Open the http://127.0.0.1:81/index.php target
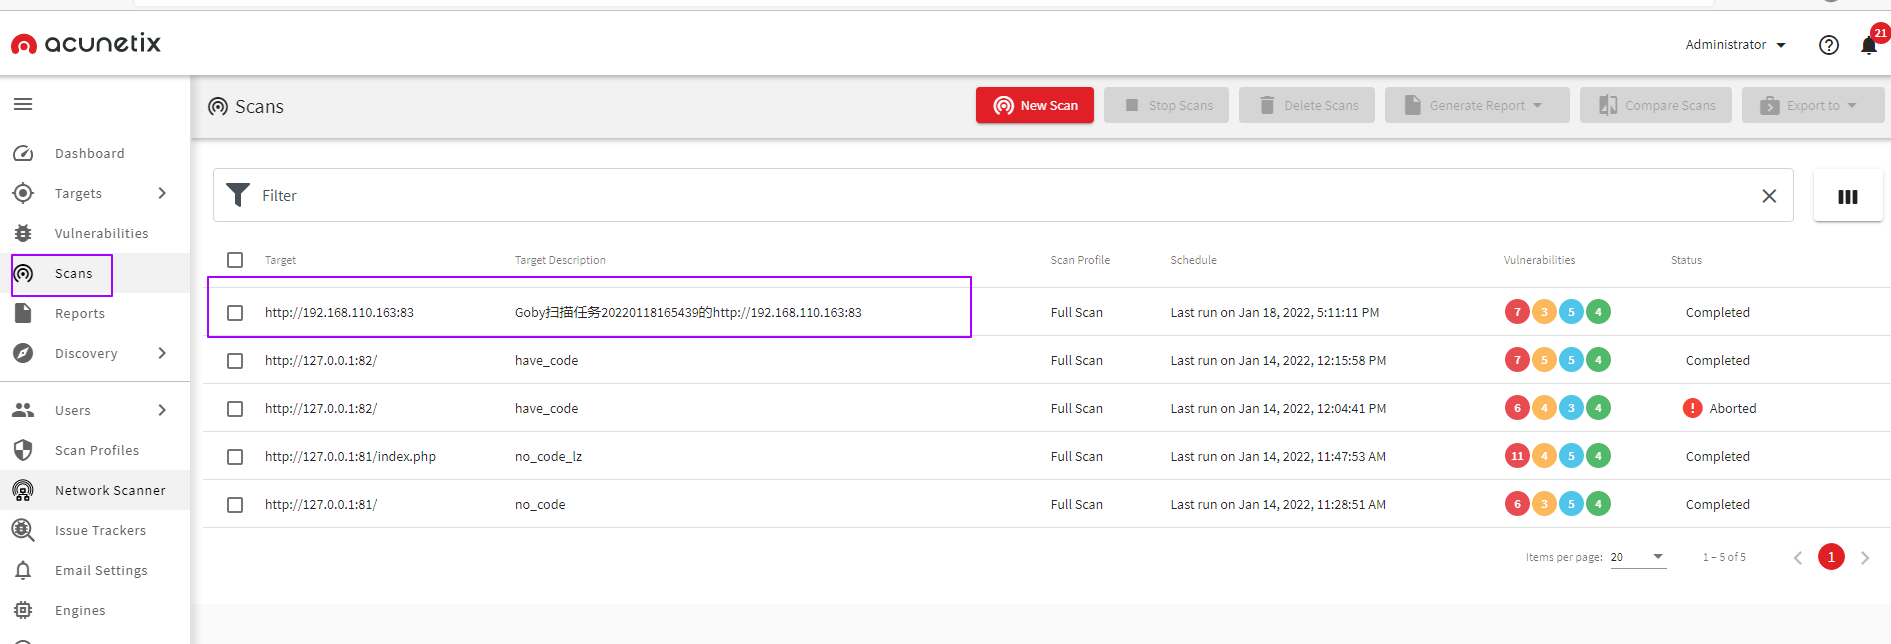 350,457
